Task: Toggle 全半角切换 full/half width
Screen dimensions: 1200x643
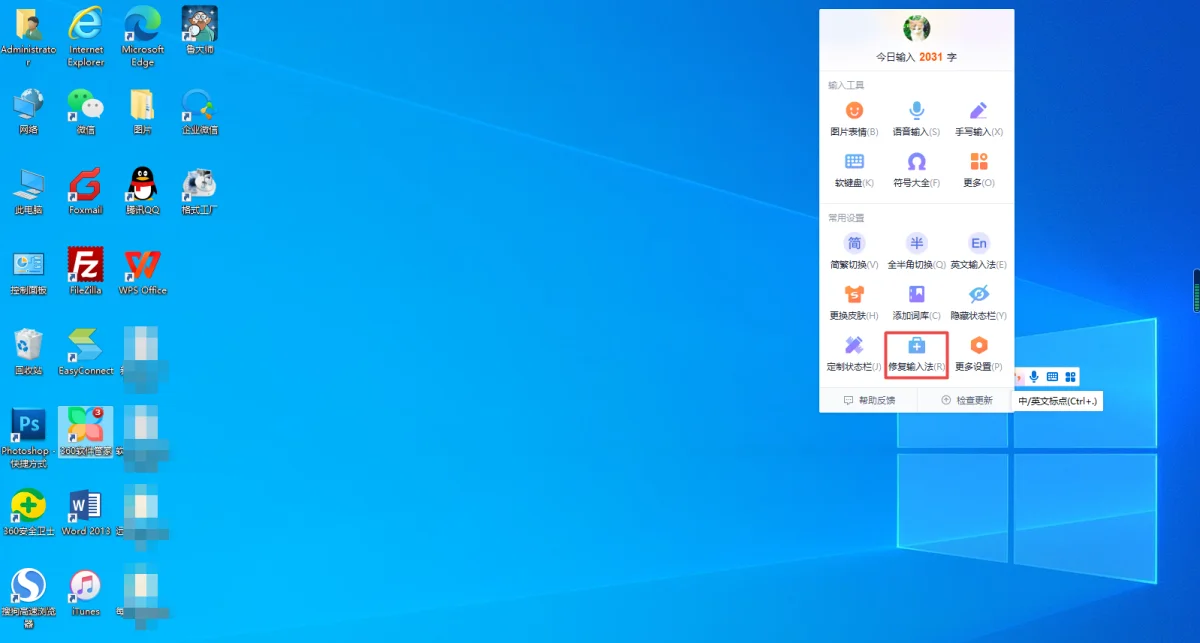Action: [x=916, y=243]
